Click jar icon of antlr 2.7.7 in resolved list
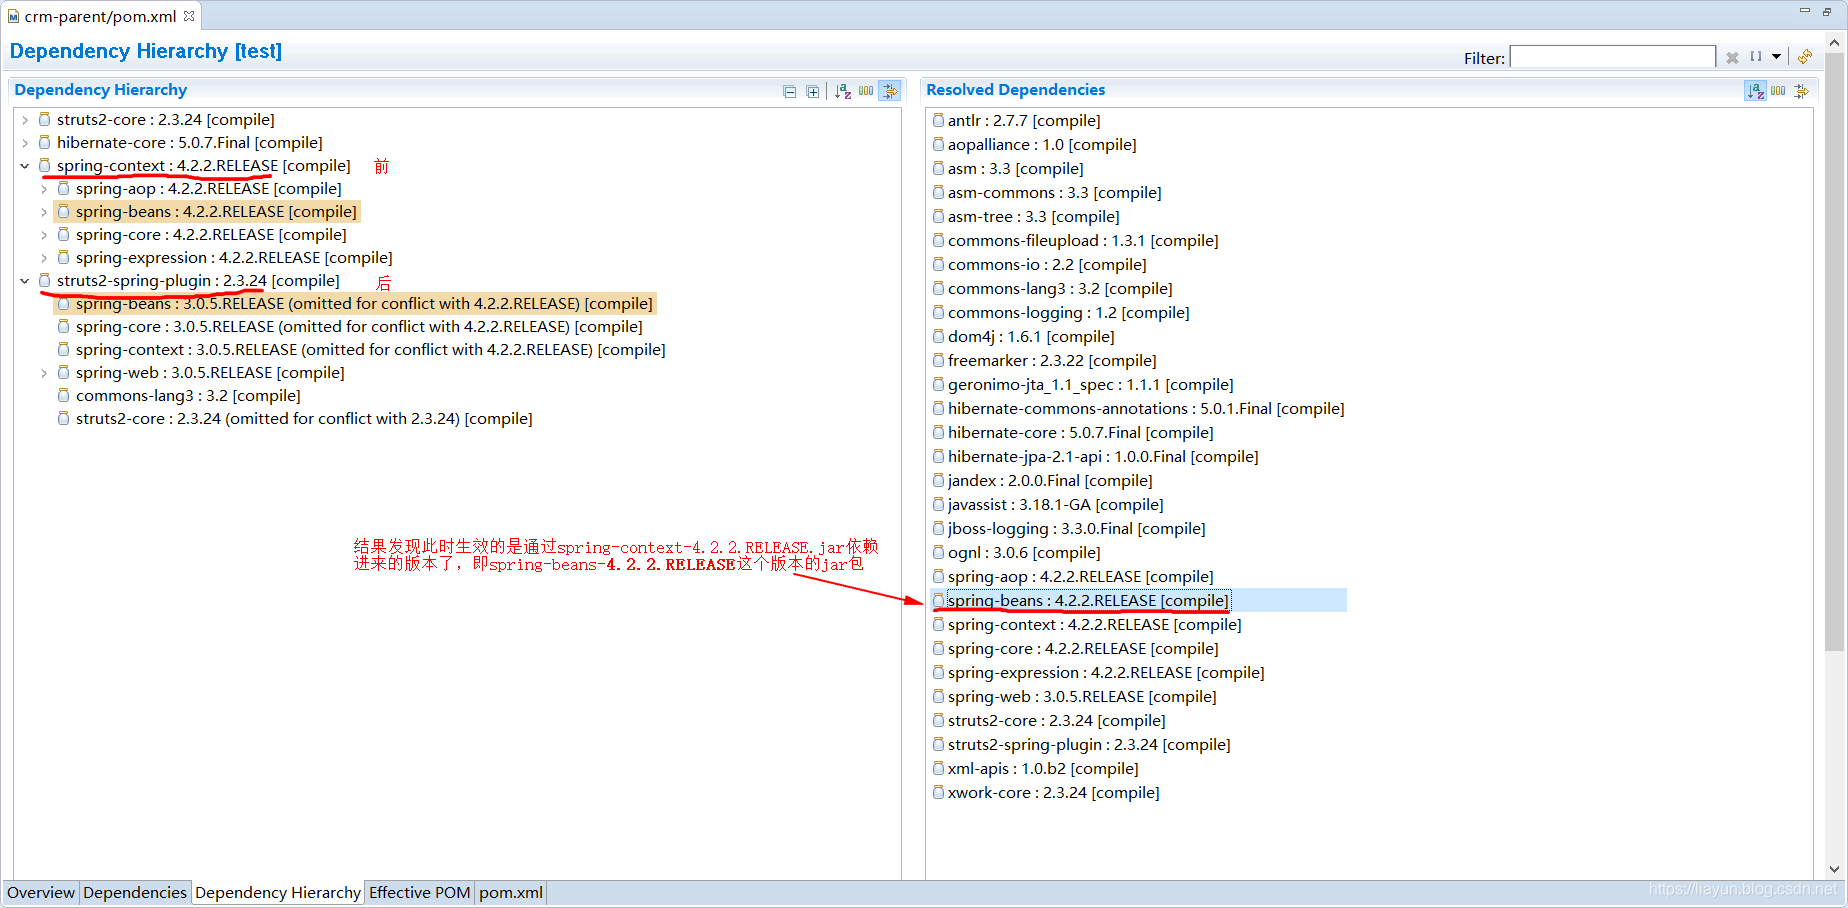Image resolution: width=1848 pixels, height=908 pixels. [938, 120]
